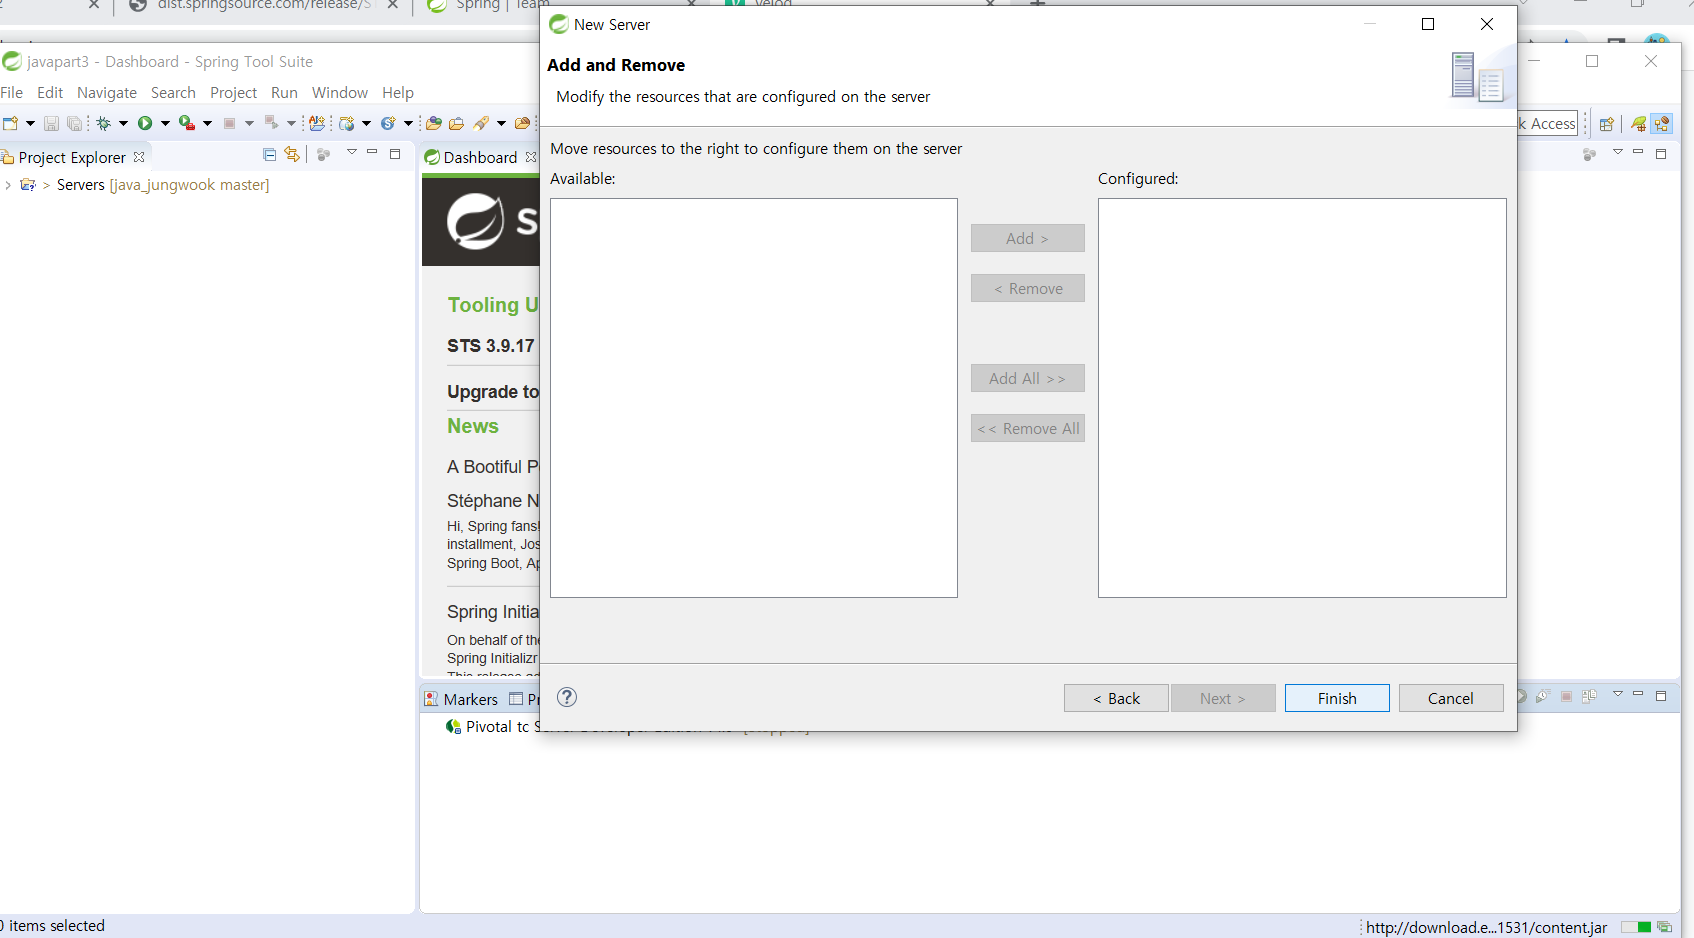Select Servers [java_jungwook master] project
This screenshot has width=1694, height=938.
[163, 185]
